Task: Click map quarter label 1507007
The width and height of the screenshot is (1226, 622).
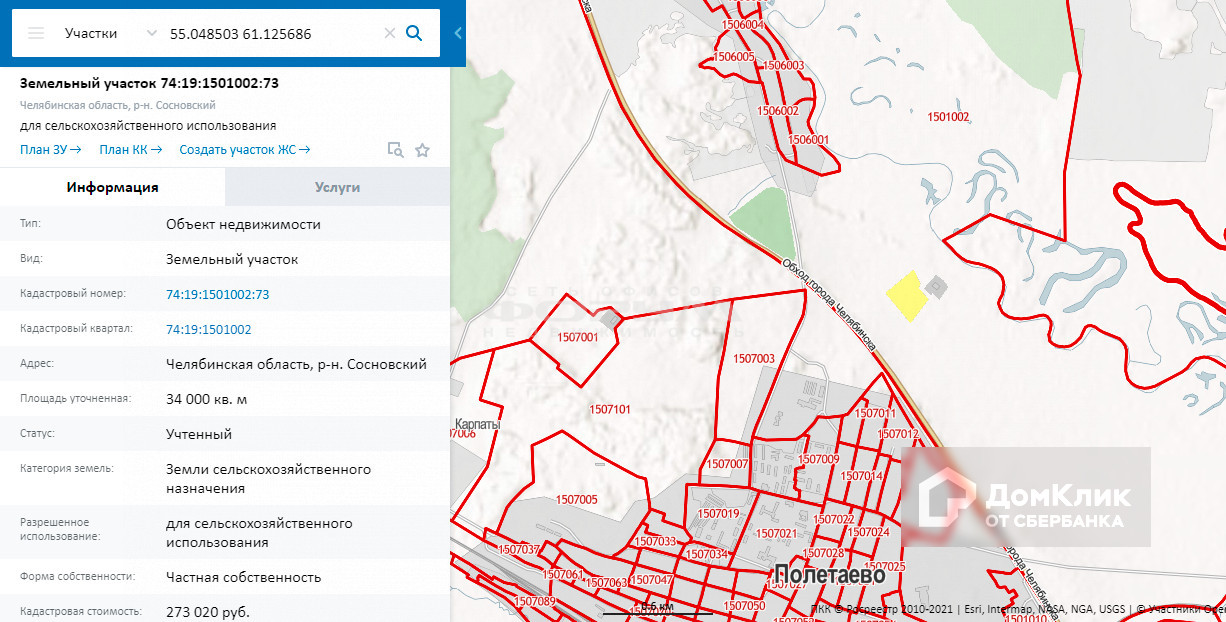Action: (727, 464)
